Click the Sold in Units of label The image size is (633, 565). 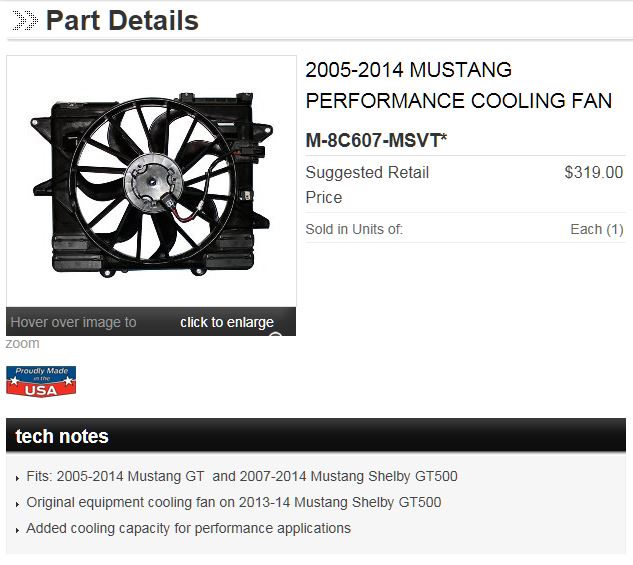click(x=354, y=229)
